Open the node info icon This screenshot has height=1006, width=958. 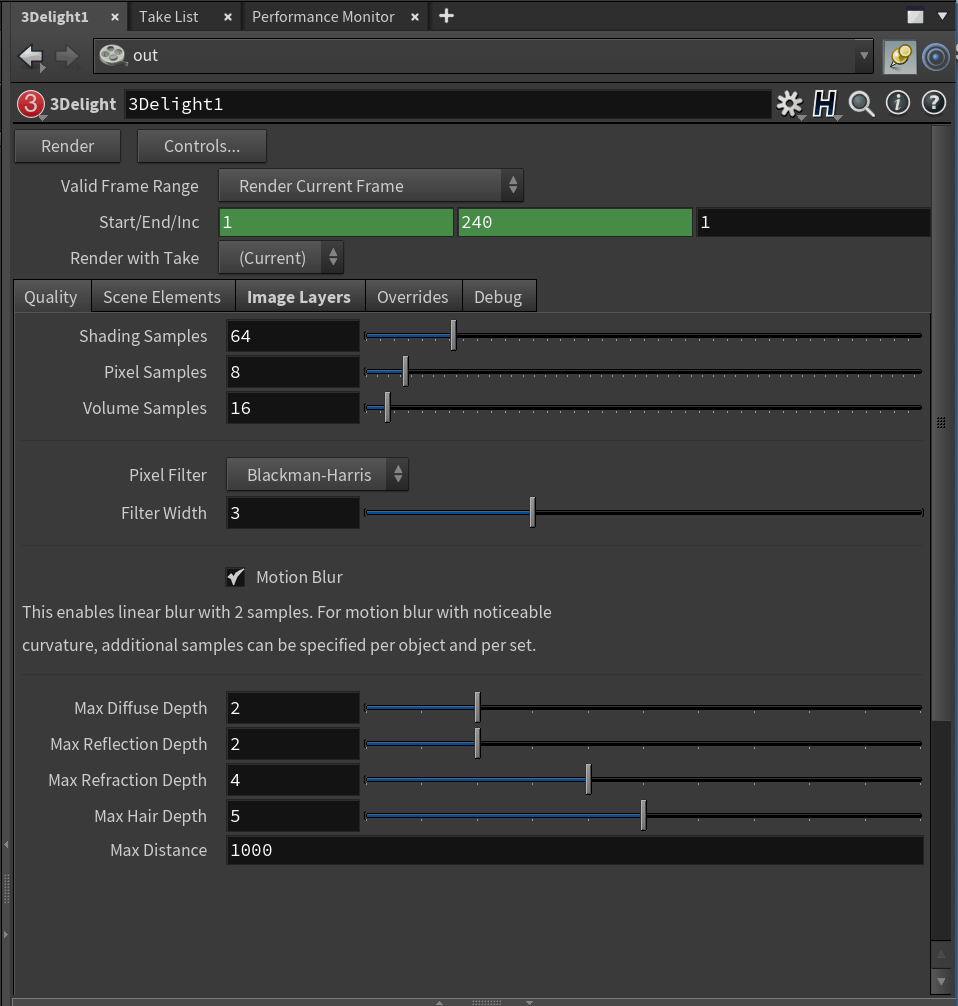point(897,103)
